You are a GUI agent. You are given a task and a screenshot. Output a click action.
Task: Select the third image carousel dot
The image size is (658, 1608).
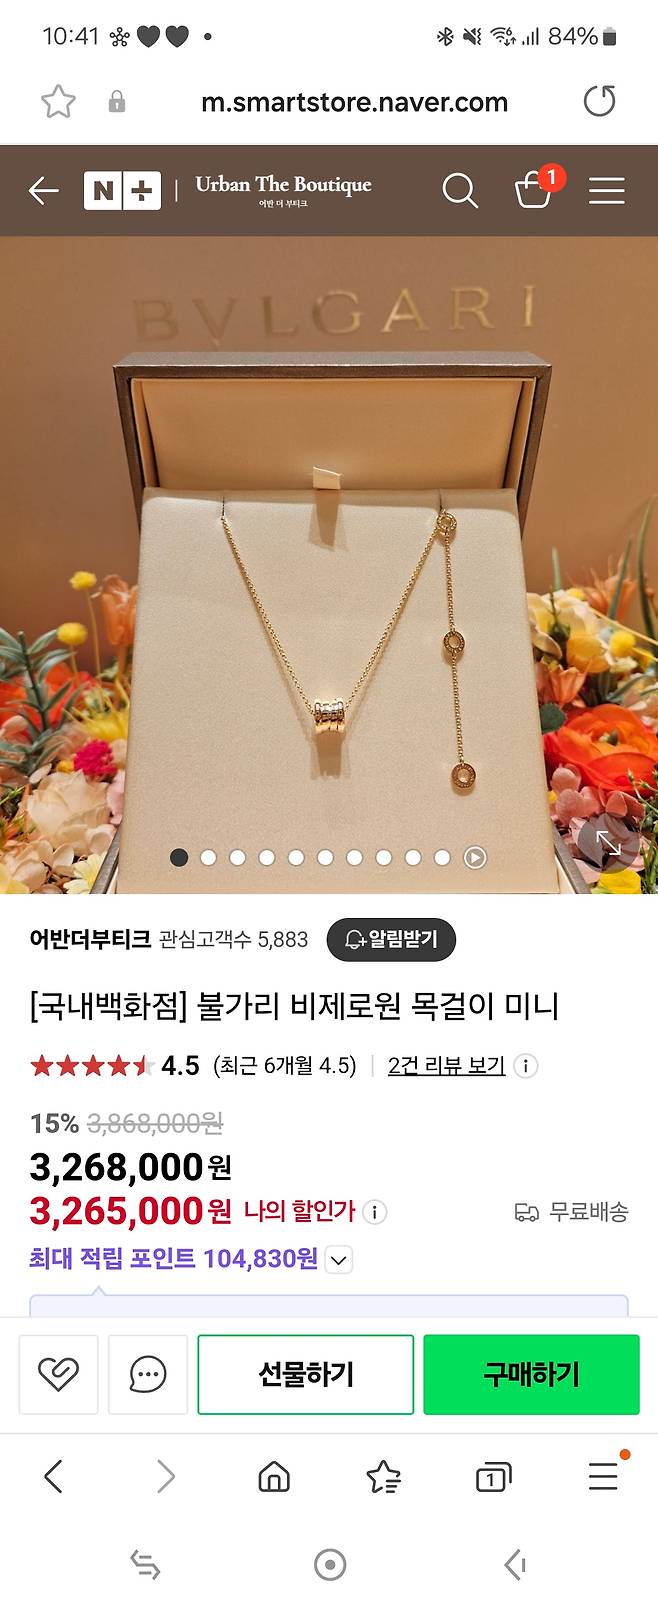(237, 857)
